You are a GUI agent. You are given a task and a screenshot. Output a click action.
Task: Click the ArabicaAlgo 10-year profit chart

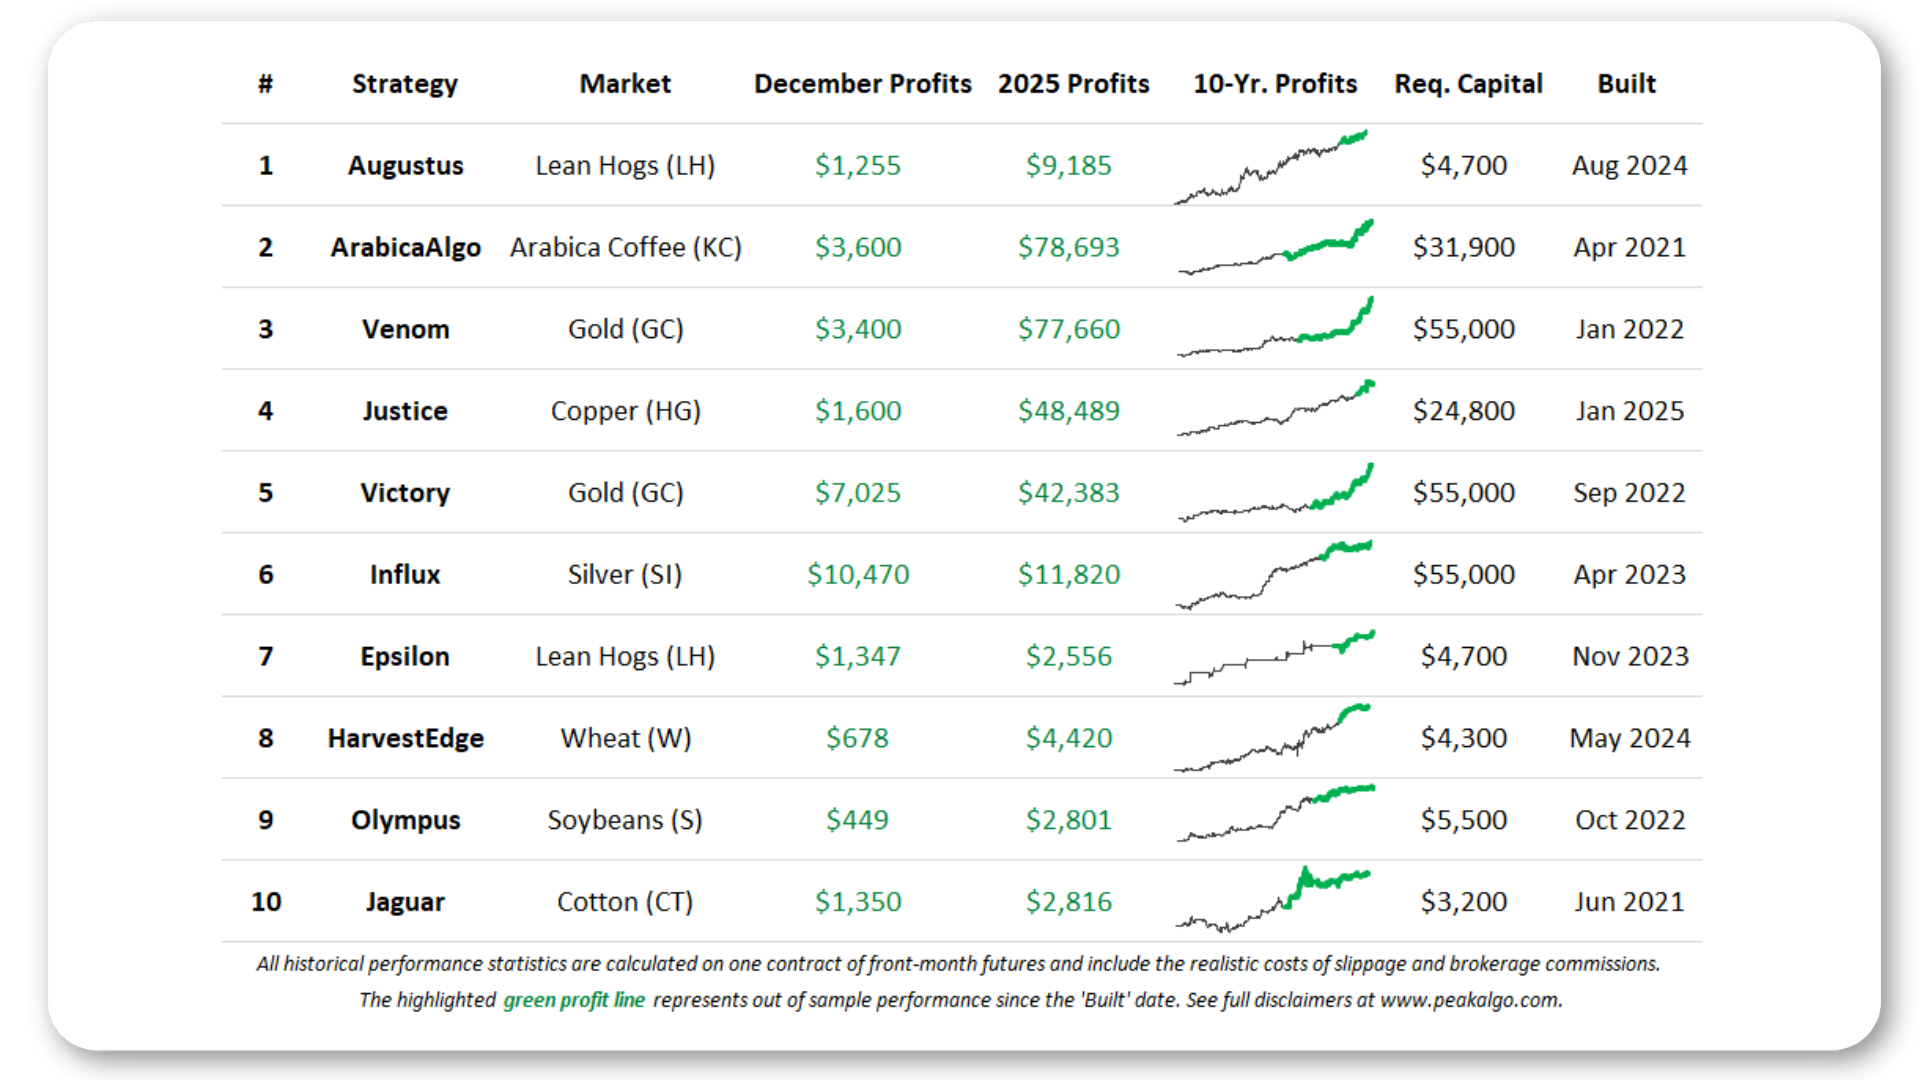tap(1275, 247)
